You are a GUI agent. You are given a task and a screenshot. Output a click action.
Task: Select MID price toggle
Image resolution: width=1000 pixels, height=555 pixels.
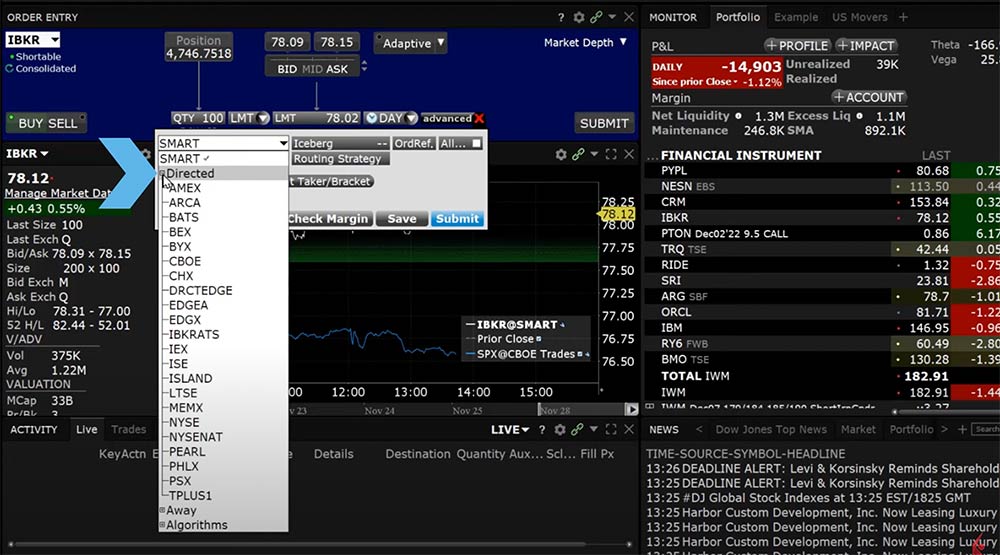312,69
